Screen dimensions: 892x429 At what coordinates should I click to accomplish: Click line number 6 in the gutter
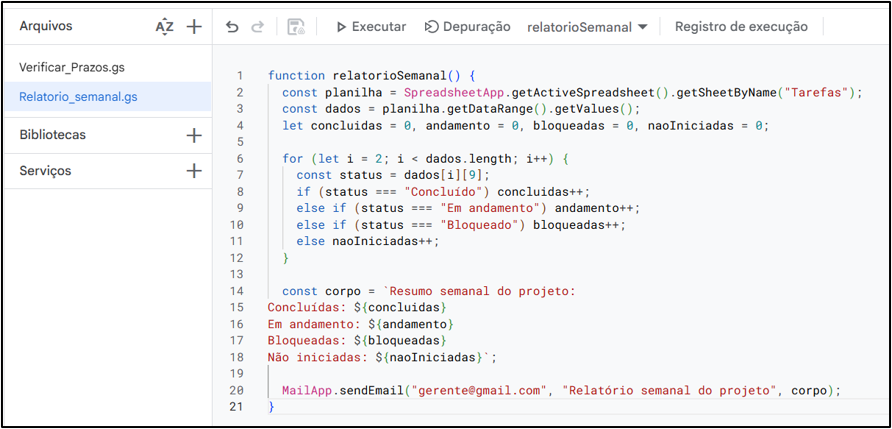239,159
